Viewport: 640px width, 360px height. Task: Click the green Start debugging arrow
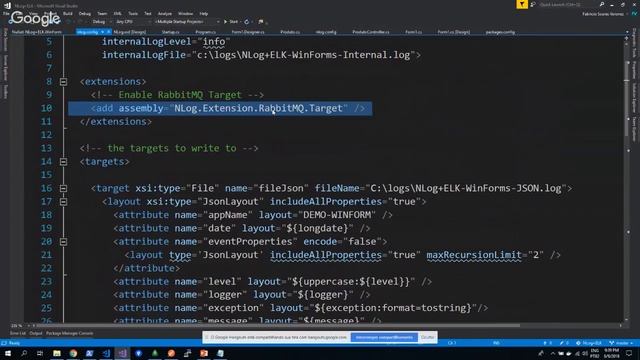tap(225, 22)
